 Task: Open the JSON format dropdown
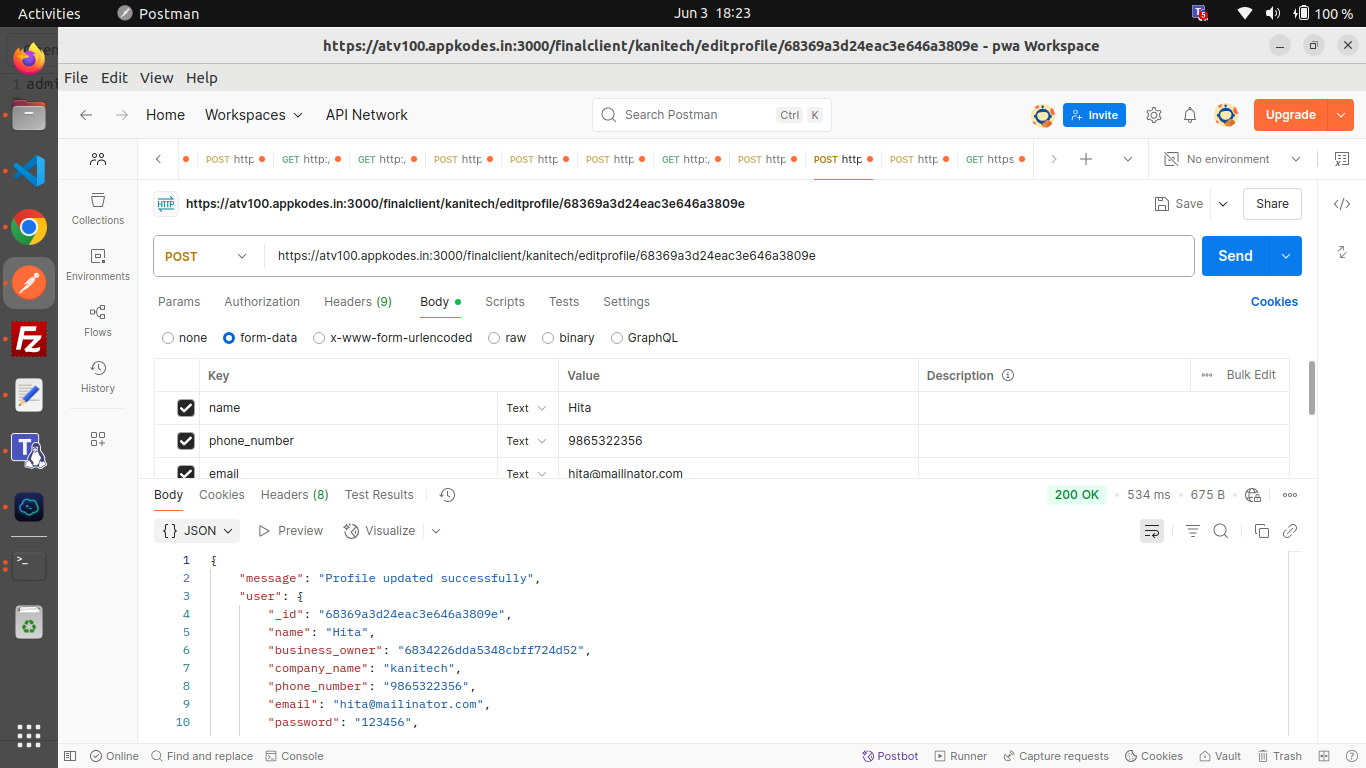[x=199, y=531]
